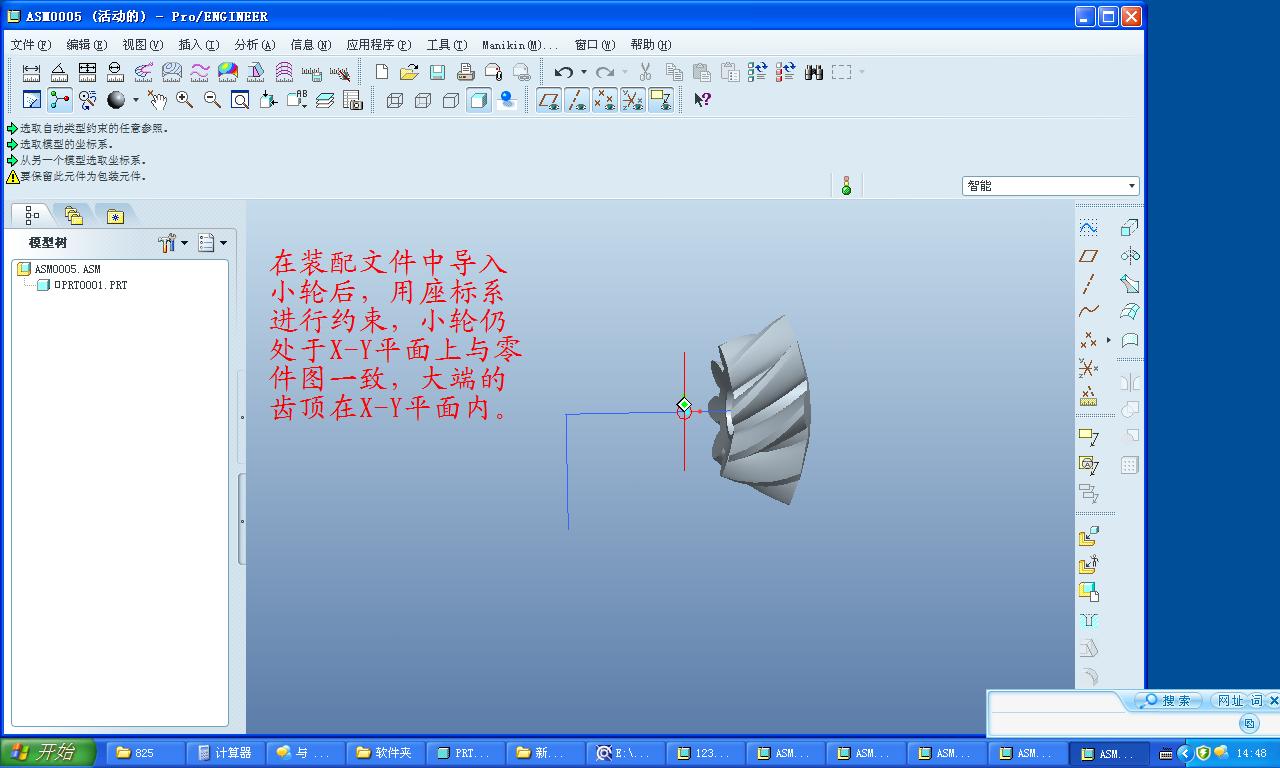The width and height of the screenshot is (1280, 768).
Task: Click the What's This help cursor
Action: pos(702,100)
